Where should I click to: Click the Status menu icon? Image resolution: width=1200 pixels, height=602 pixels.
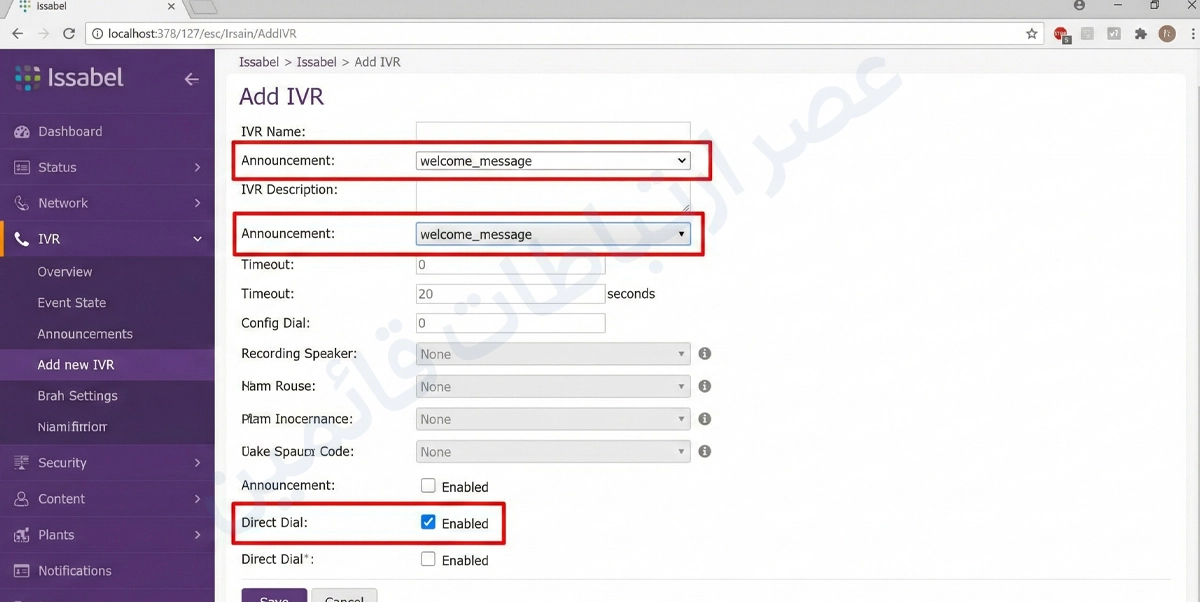coord(22,168)
